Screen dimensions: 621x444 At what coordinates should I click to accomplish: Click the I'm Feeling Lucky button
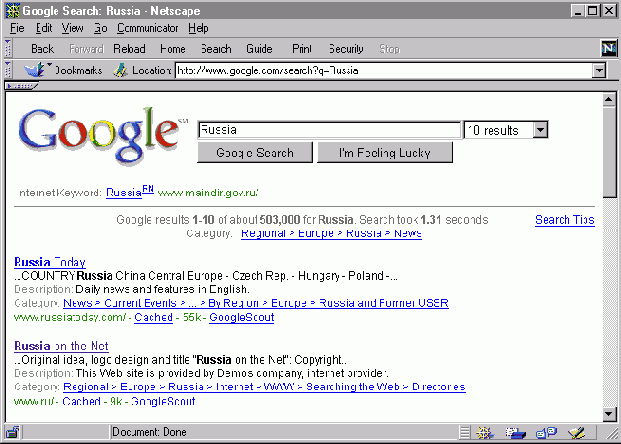point(385,152)
